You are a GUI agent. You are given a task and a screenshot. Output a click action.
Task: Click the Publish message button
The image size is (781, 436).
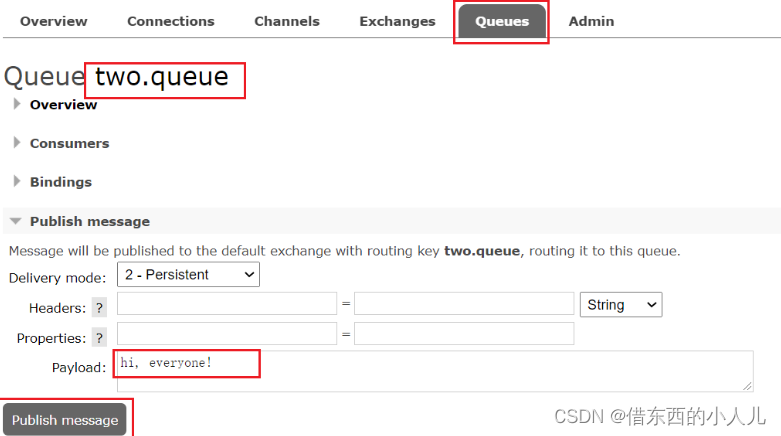point(65,420)
